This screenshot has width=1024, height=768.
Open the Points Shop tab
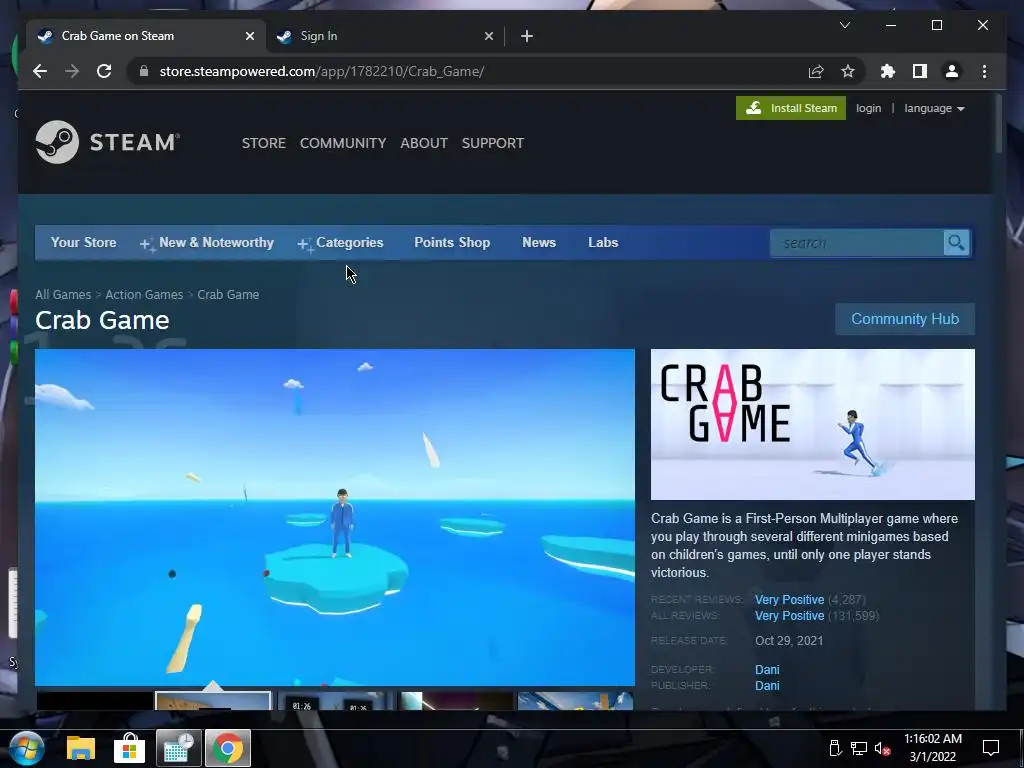452,242
